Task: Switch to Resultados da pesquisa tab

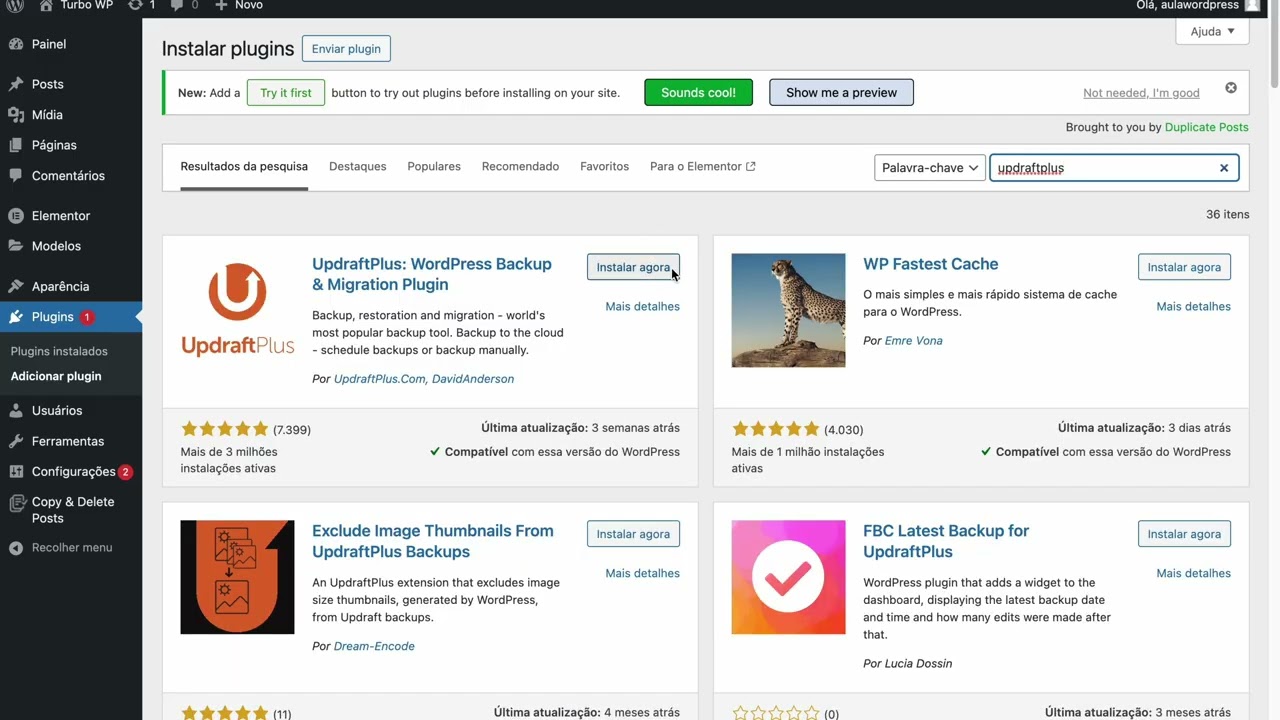Action: (x=244, y=167)
